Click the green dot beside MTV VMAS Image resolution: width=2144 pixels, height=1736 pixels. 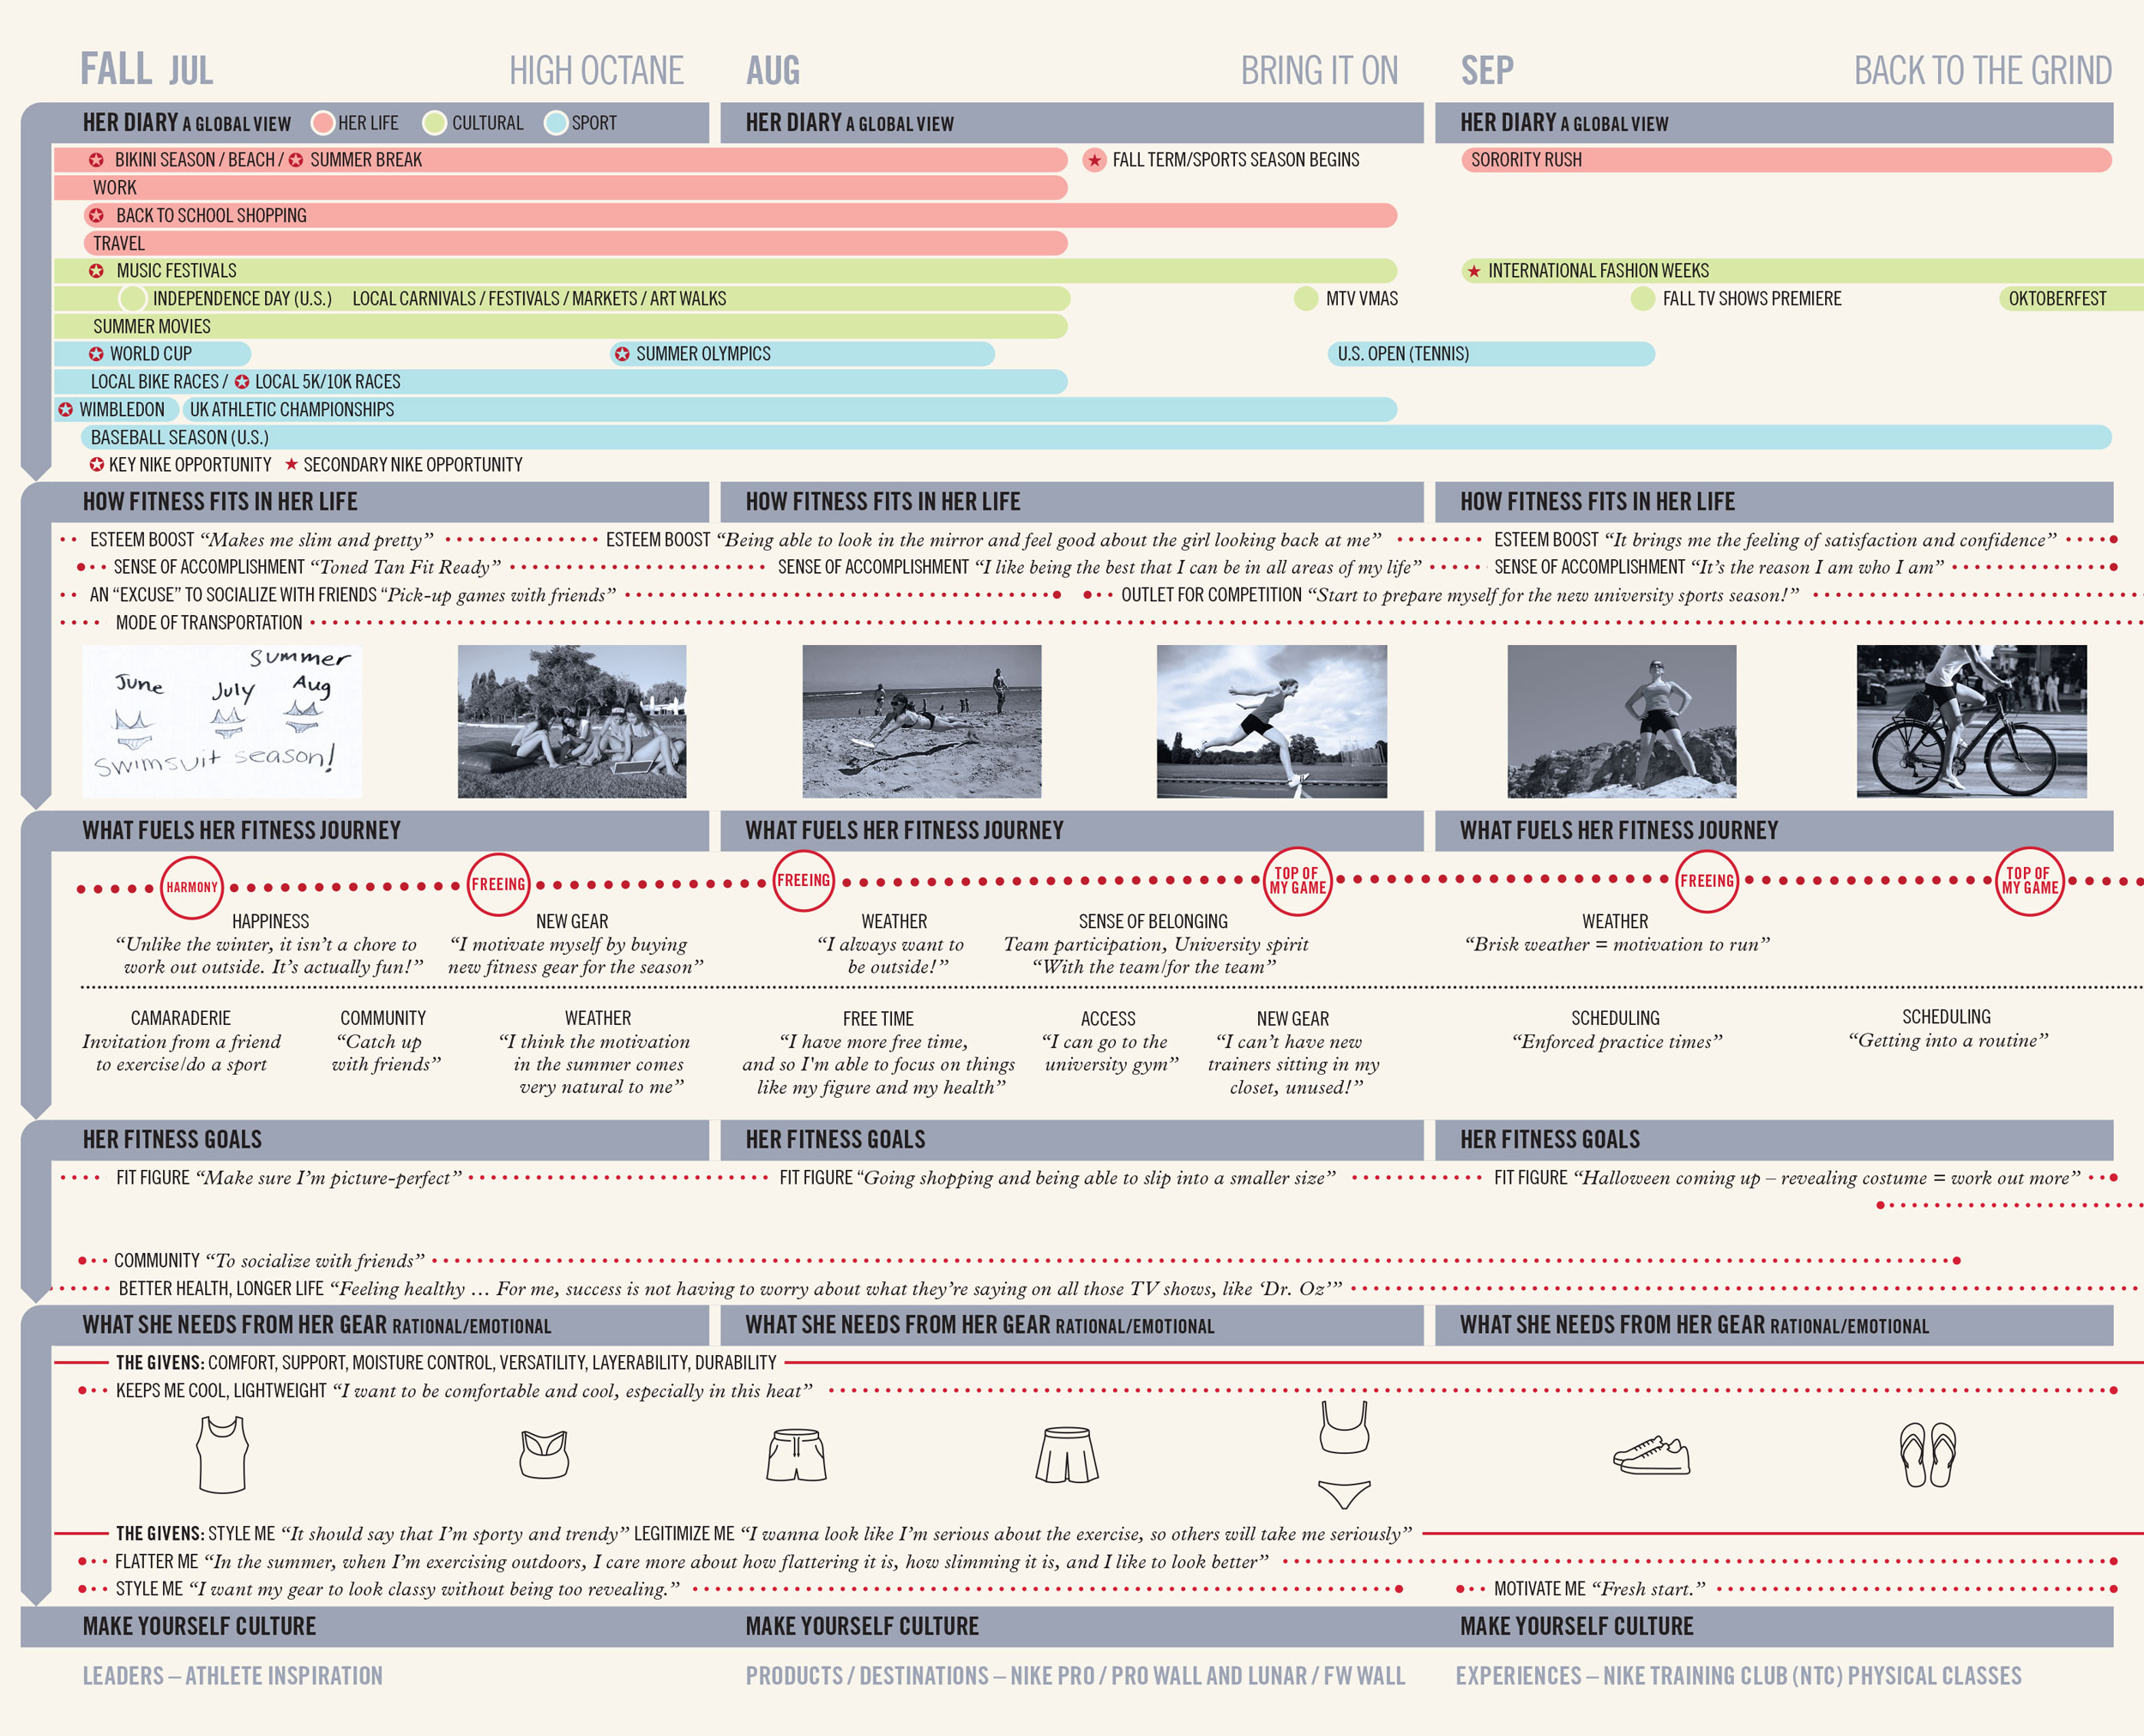(x=1305, y=298)
